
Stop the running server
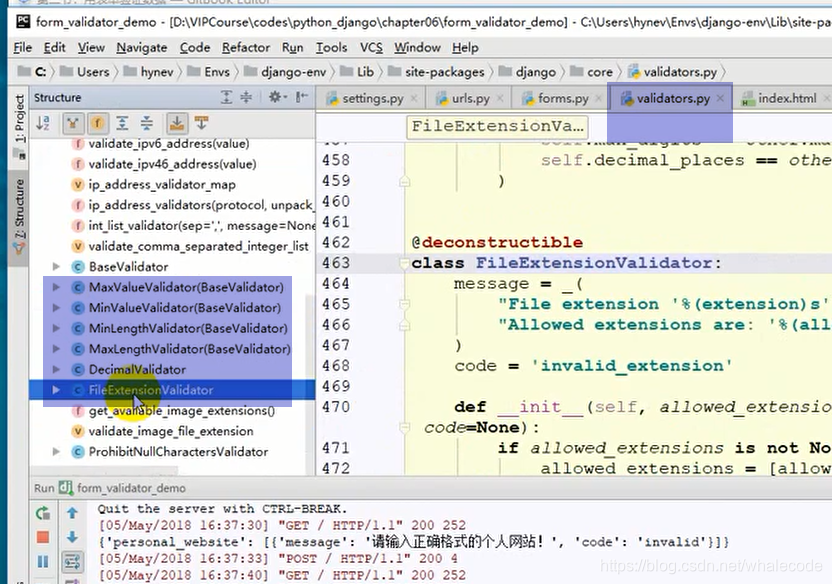43,537
